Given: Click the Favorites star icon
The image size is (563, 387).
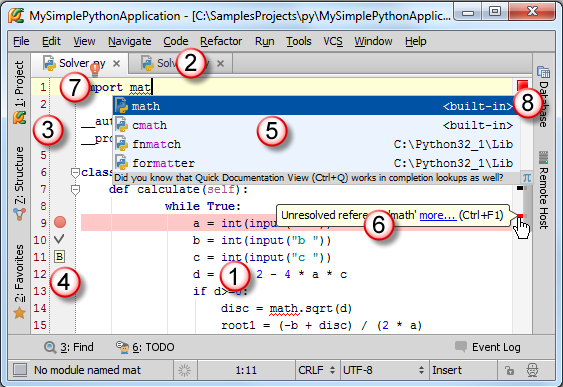Looking at the screenshot, I should click(19, 313).
